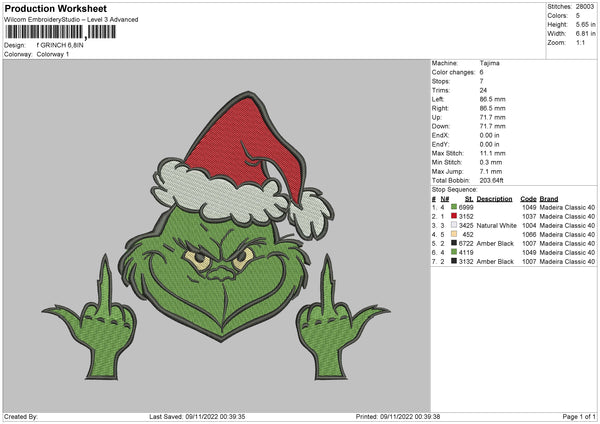Click the Machine value 'Tajima'
The height and width of the screenshot is (424, 600).
(x=489, y=63)
